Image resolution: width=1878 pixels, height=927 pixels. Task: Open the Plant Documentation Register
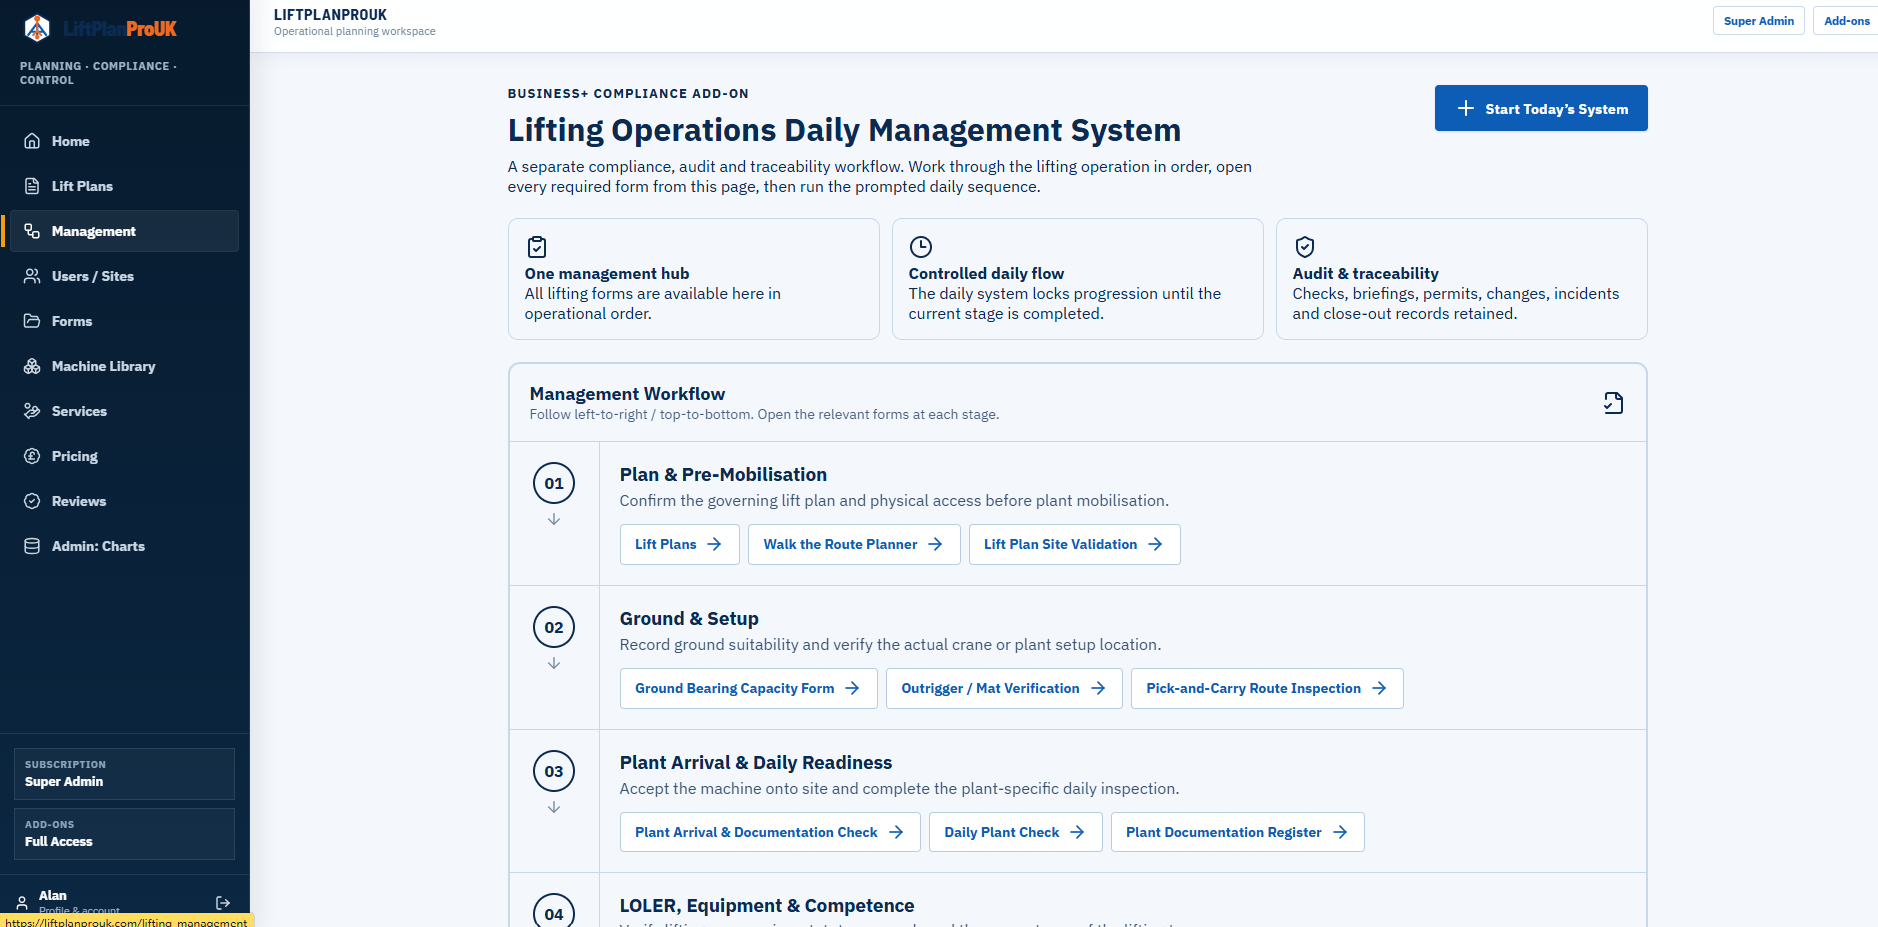(x=1238, y=832)
